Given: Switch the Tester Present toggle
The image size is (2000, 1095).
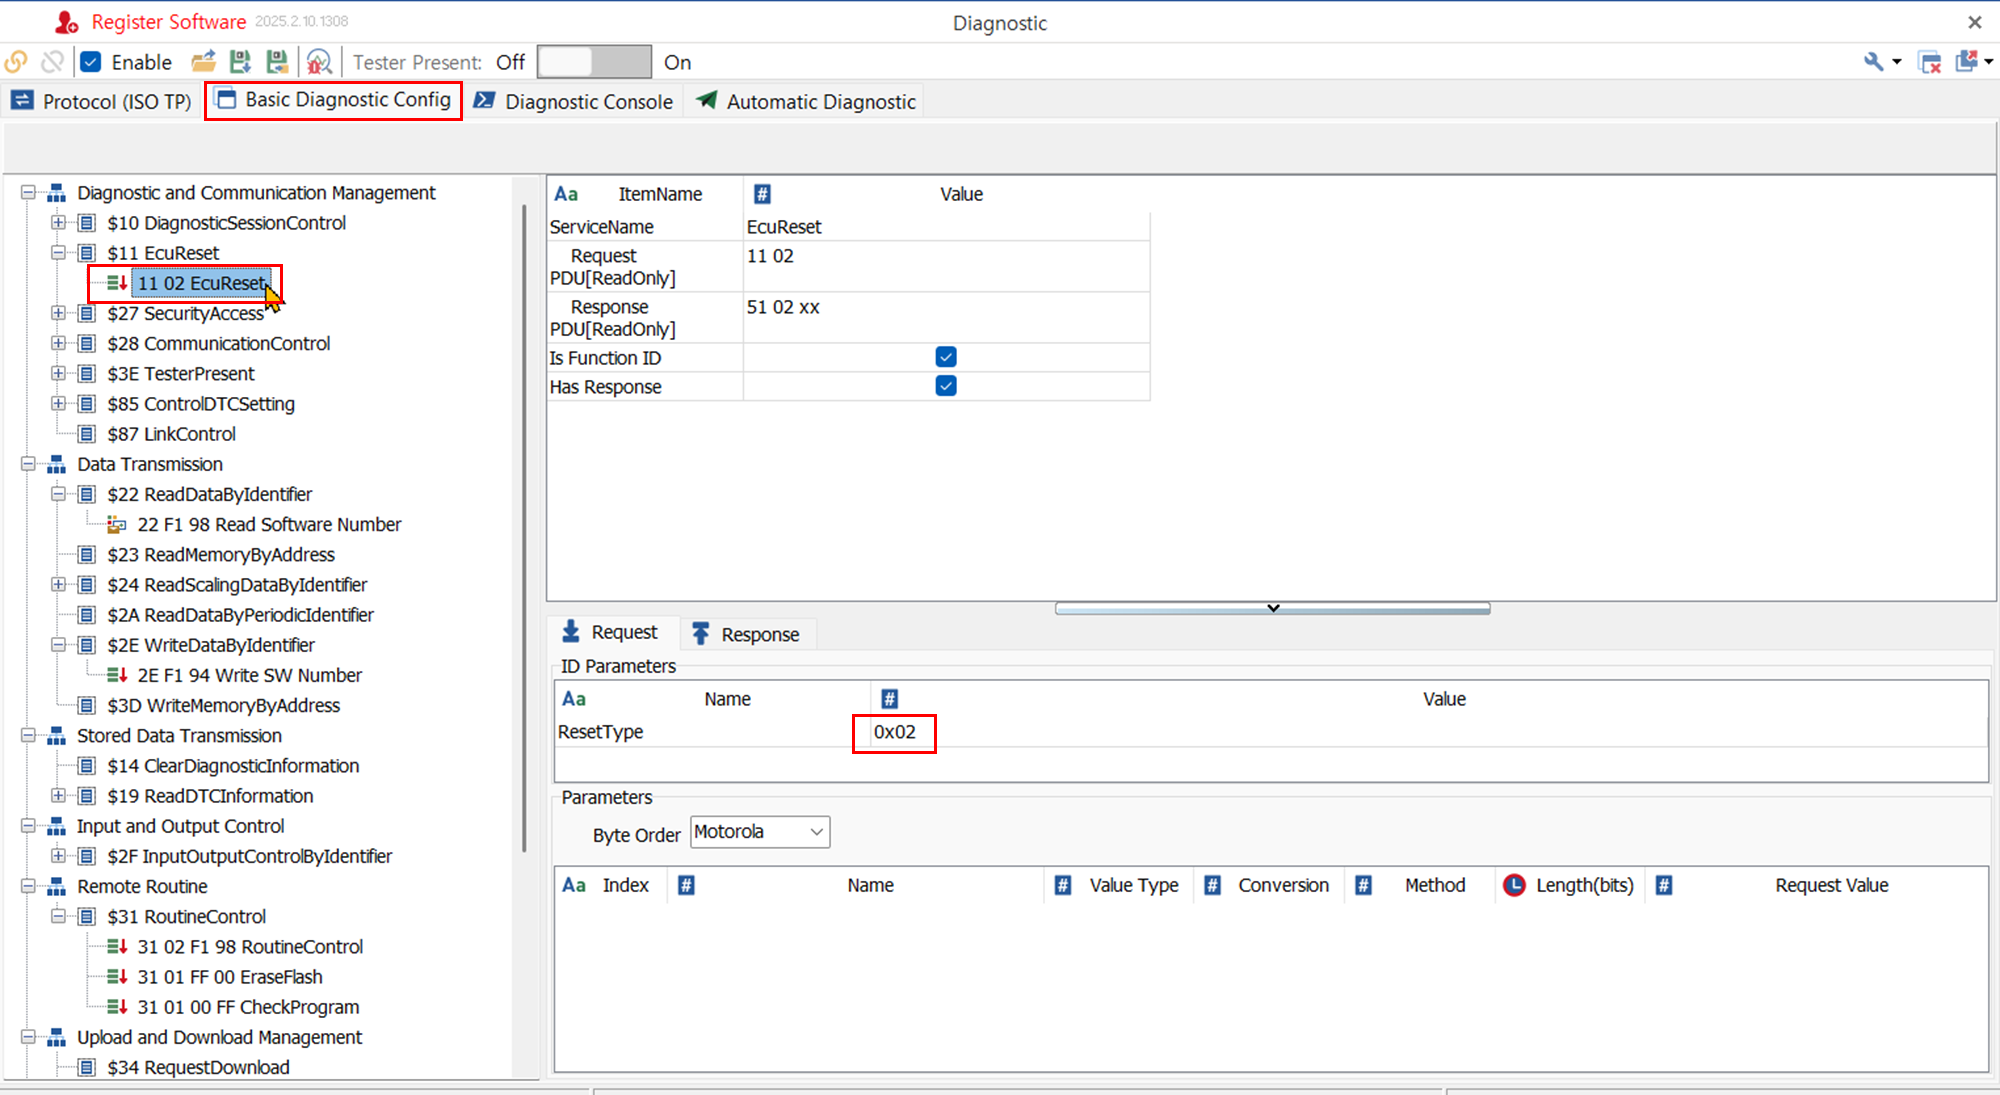Looking at the screenshot, I should point(594,62).
